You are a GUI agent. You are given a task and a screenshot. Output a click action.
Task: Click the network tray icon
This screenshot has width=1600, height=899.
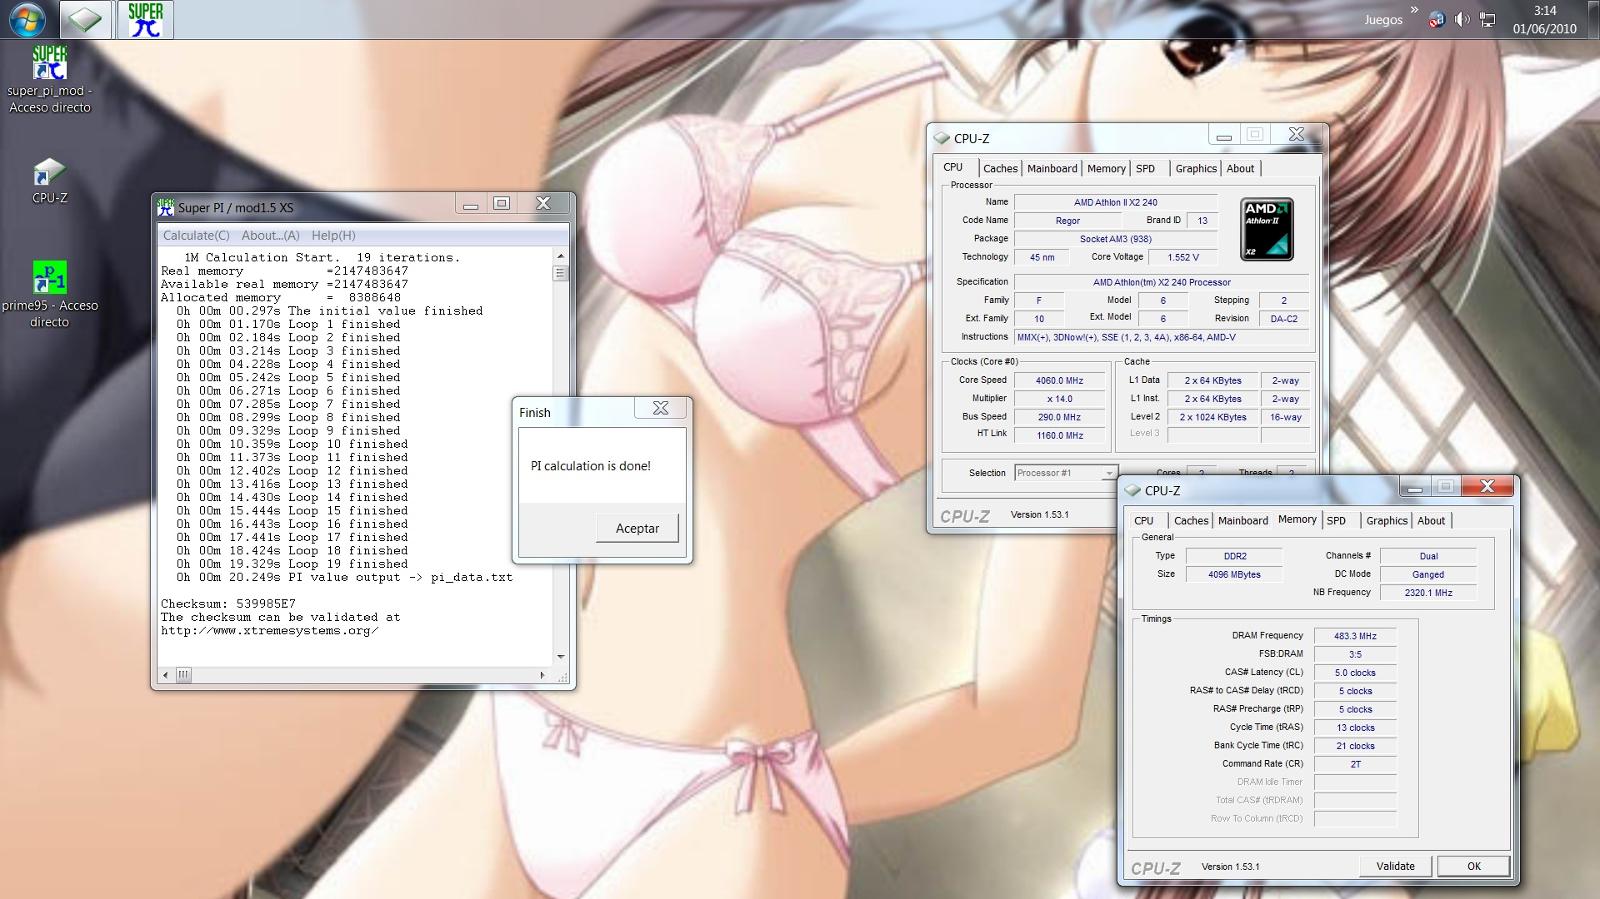(x=1488, y=20)
